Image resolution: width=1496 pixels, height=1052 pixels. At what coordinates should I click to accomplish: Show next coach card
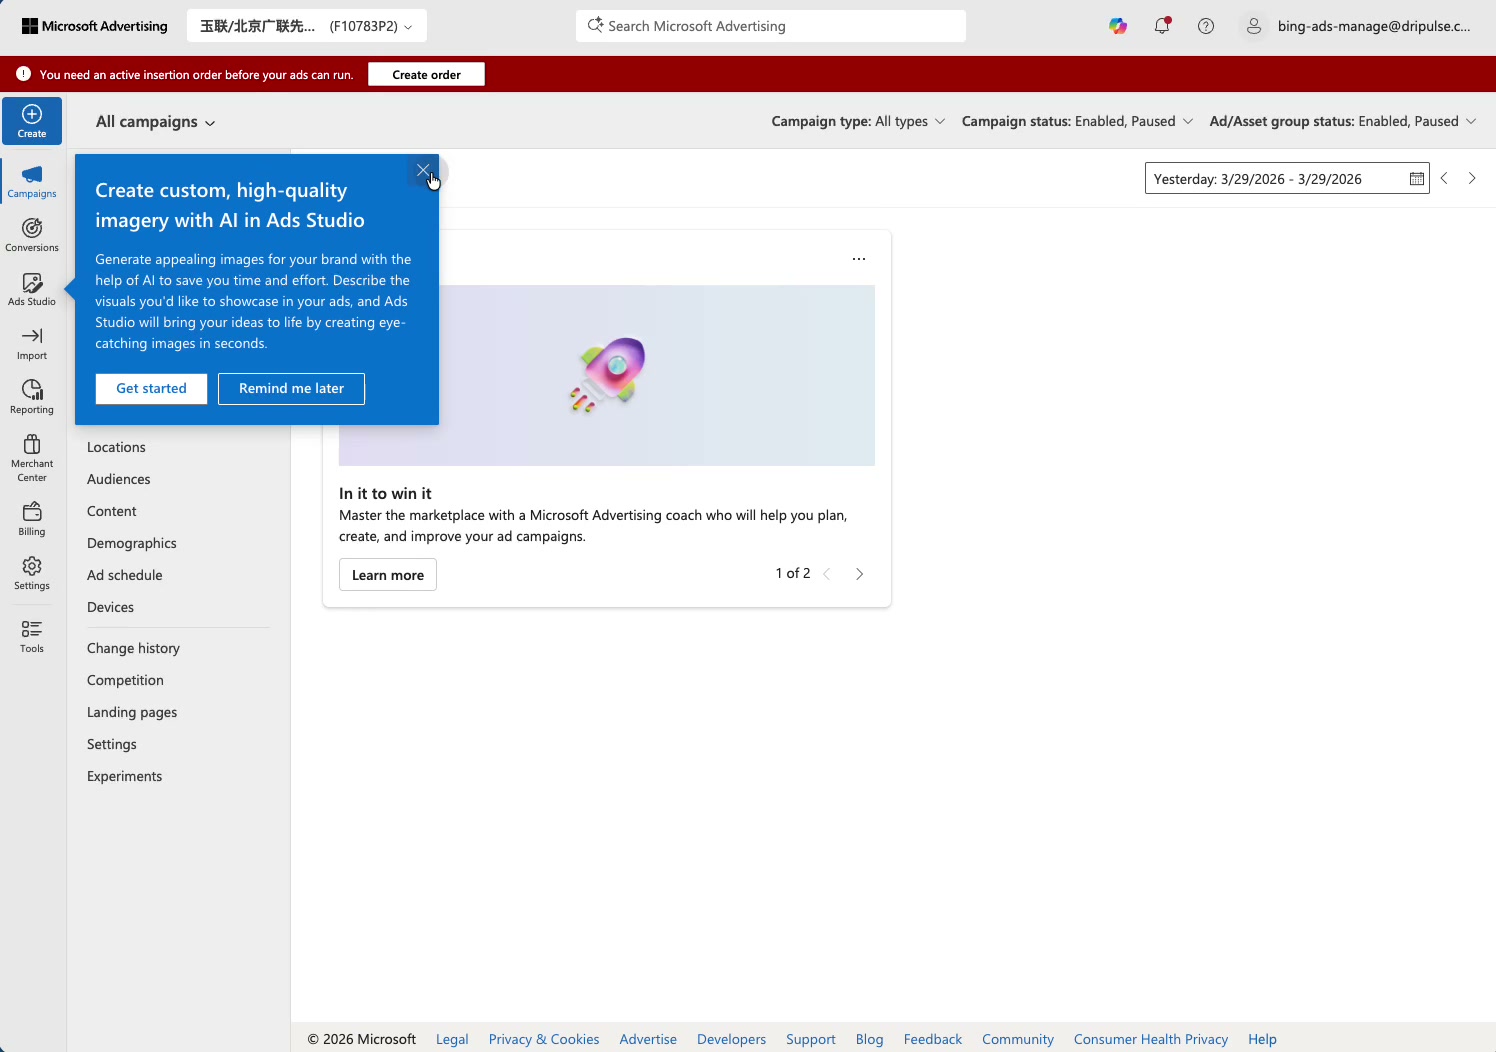[x=859, y=574]
